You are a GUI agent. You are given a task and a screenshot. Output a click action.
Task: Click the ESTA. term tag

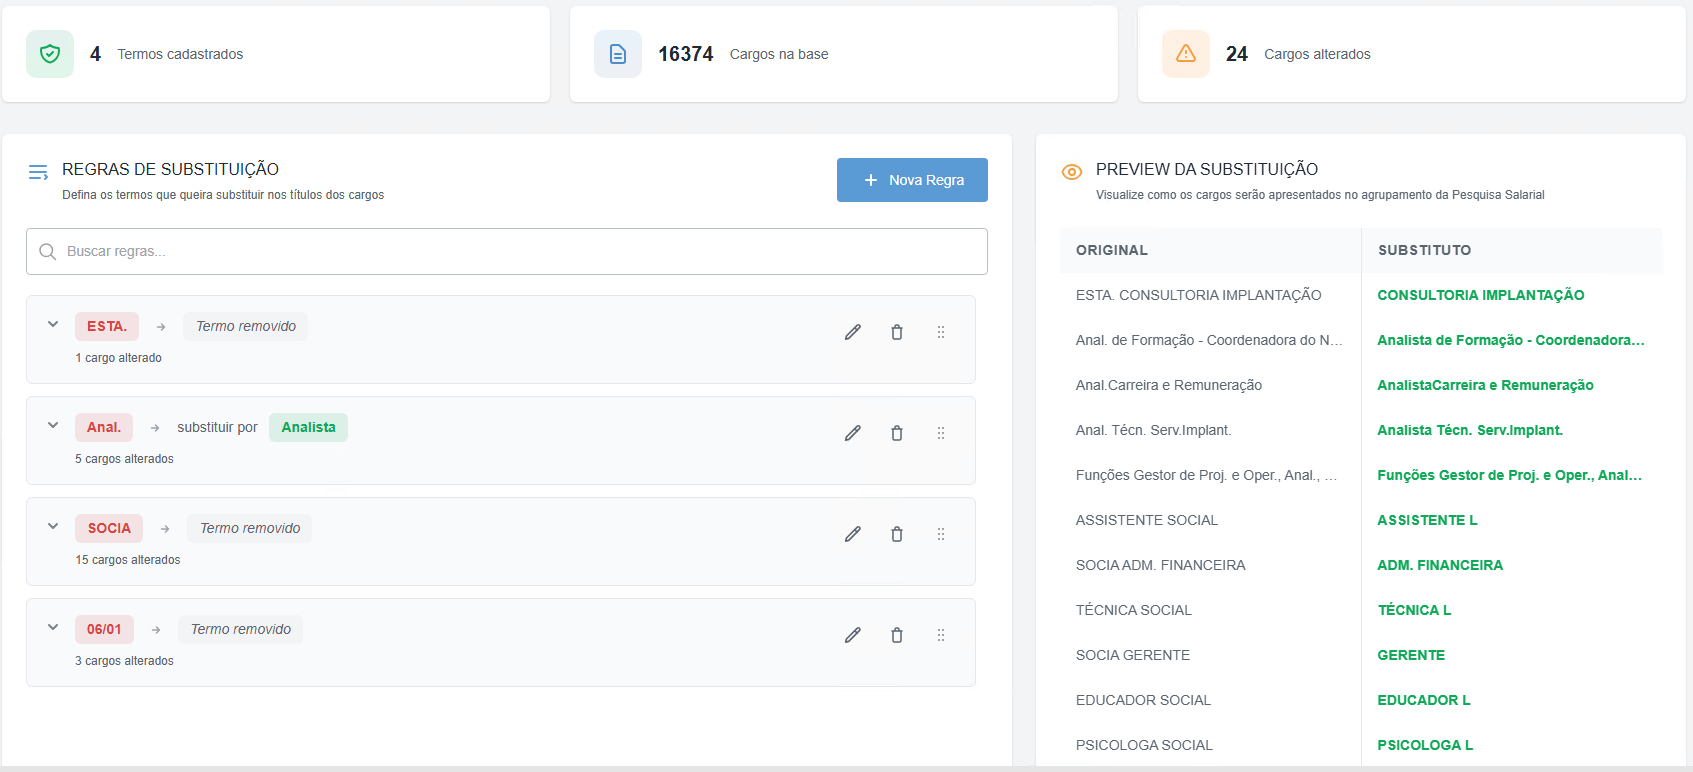tap(107, 326)
